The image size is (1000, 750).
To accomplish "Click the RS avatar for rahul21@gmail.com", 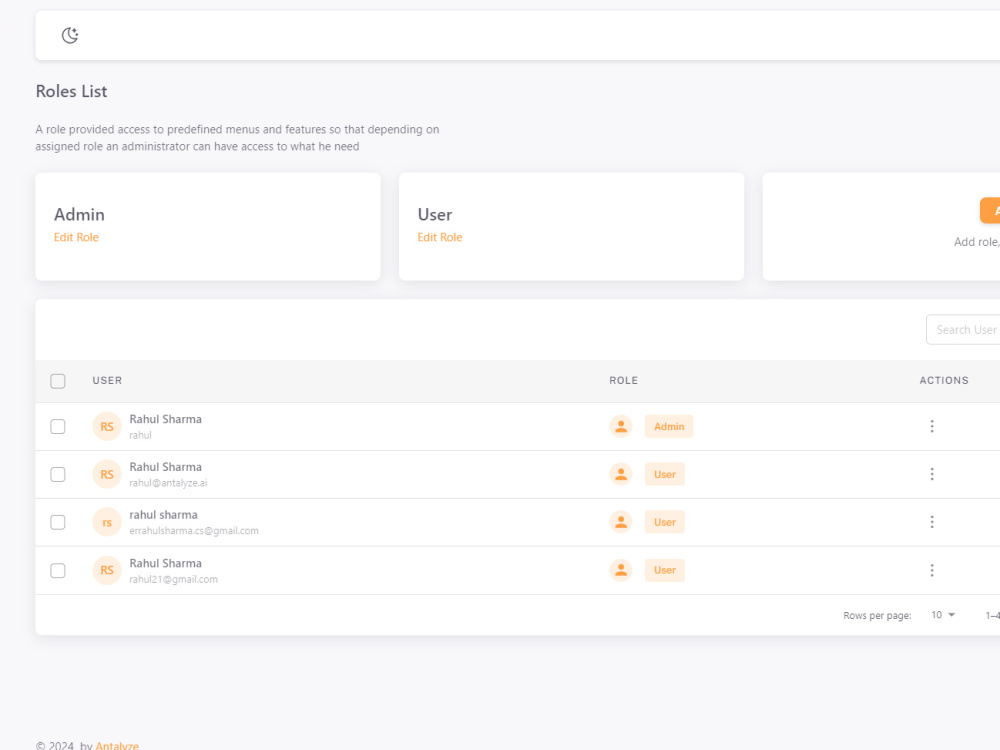I will tap(106, 569).
